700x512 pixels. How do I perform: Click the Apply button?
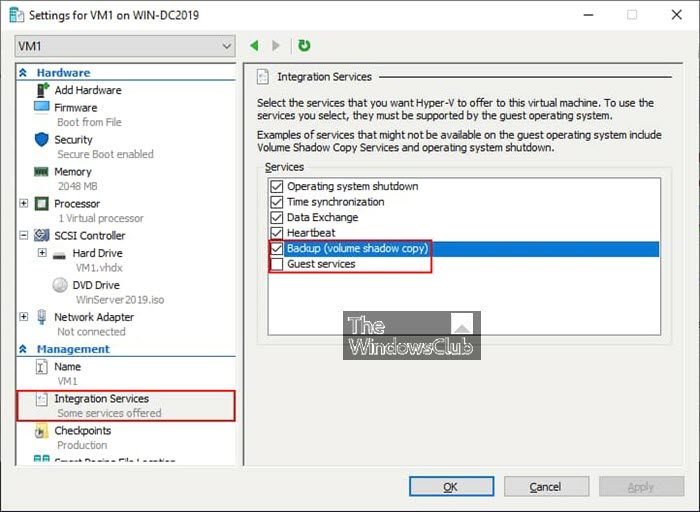[x=642, y=487]
